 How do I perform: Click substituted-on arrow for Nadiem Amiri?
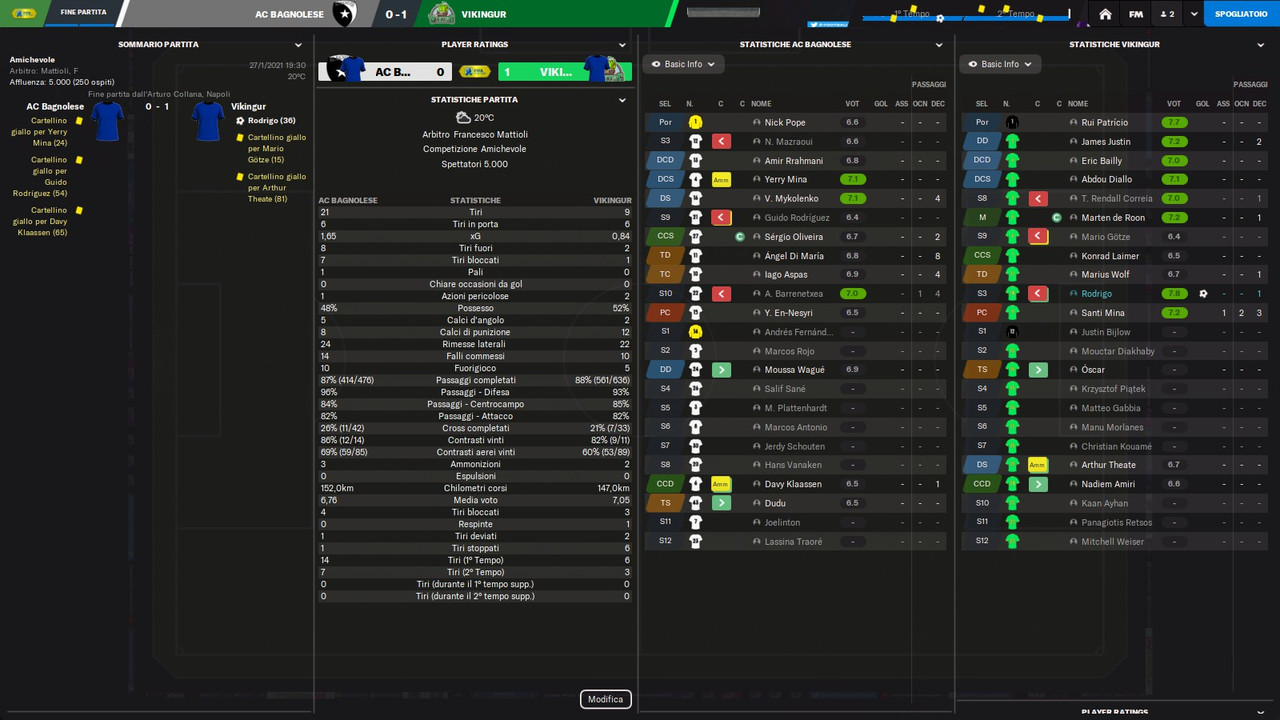1038,484
